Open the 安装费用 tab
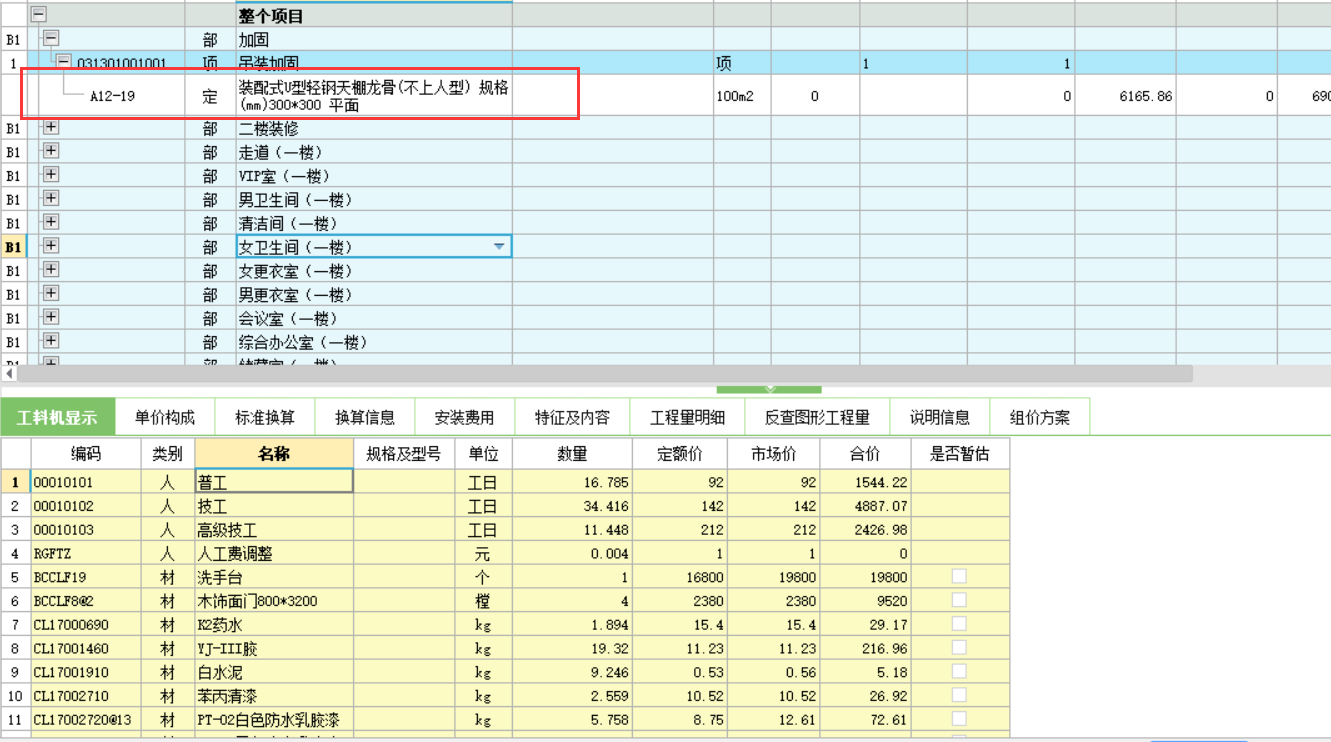Viewport: 1331px width, 742px height. point(465,417)
